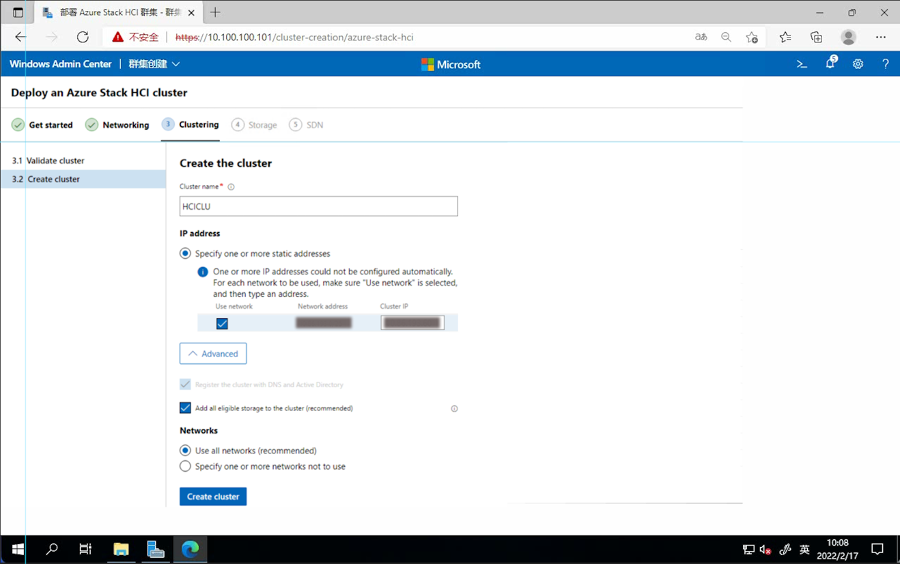902x564 pixels.
Task: Click the Microsoft logo
Action: (450, 64)
